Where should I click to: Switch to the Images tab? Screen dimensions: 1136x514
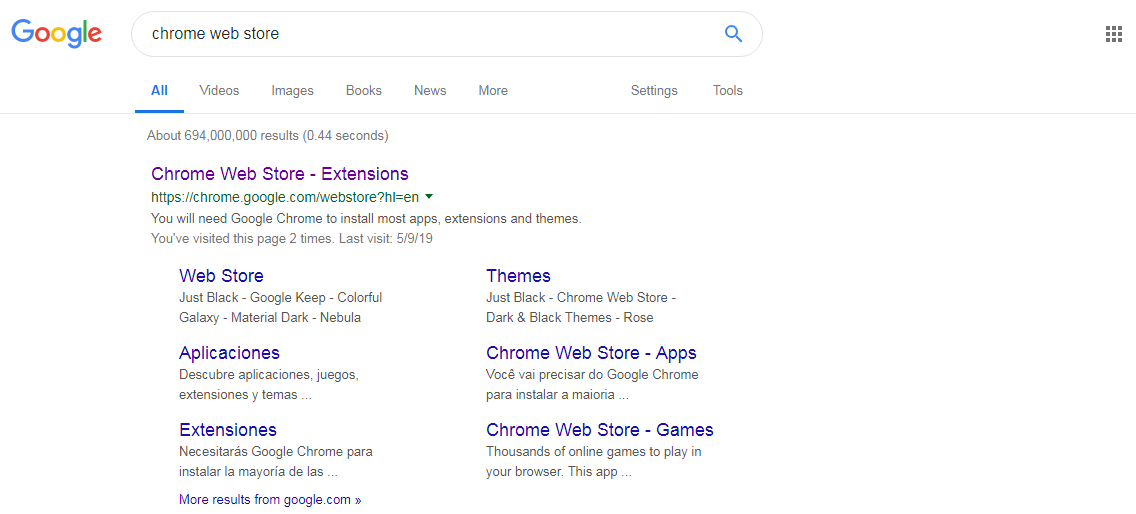(292, 91)
